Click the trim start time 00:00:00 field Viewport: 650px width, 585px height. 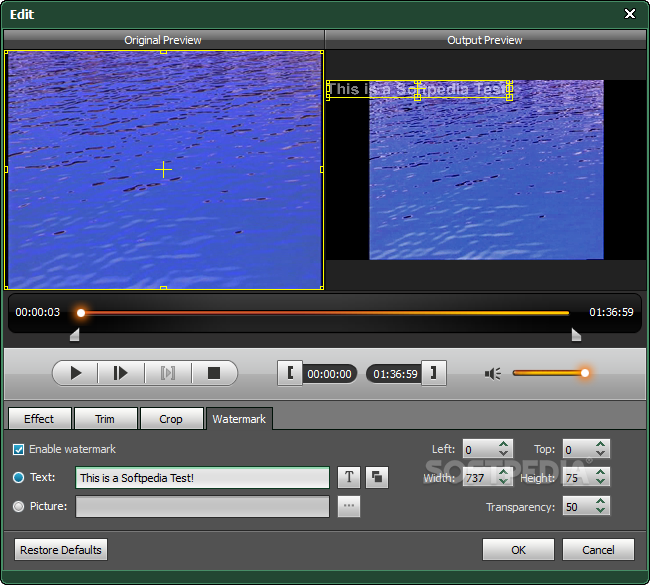point(329,374)
